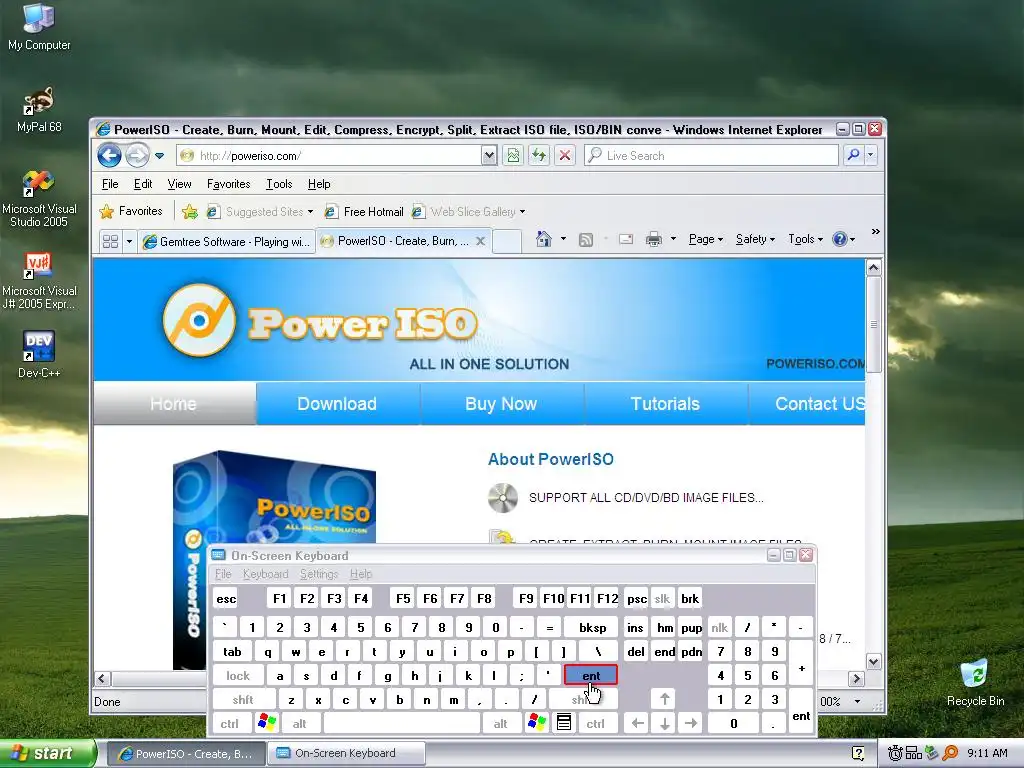The height and width of the screenshot is (768, 1024).
Task: Open the Help question mark icon in IE
Action: coord(840,239)
